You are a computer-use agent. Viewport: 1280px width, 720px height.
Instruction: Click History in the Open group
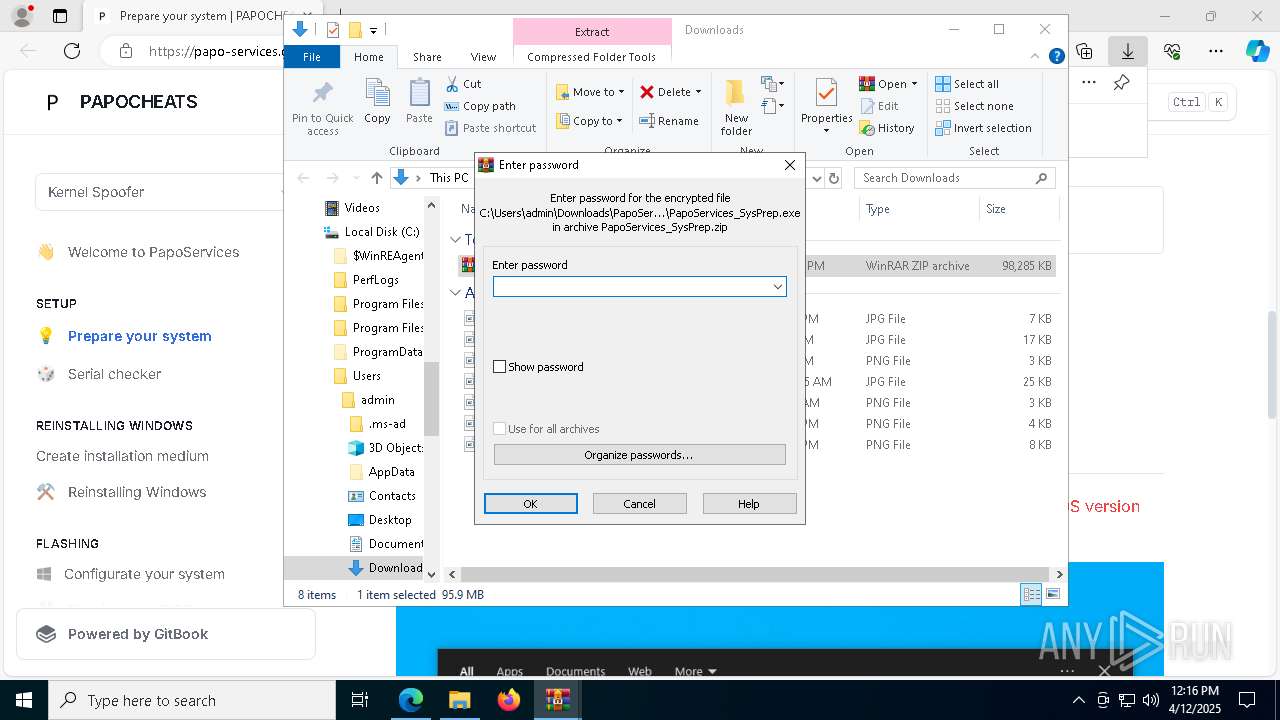click(x=887, y=128)
